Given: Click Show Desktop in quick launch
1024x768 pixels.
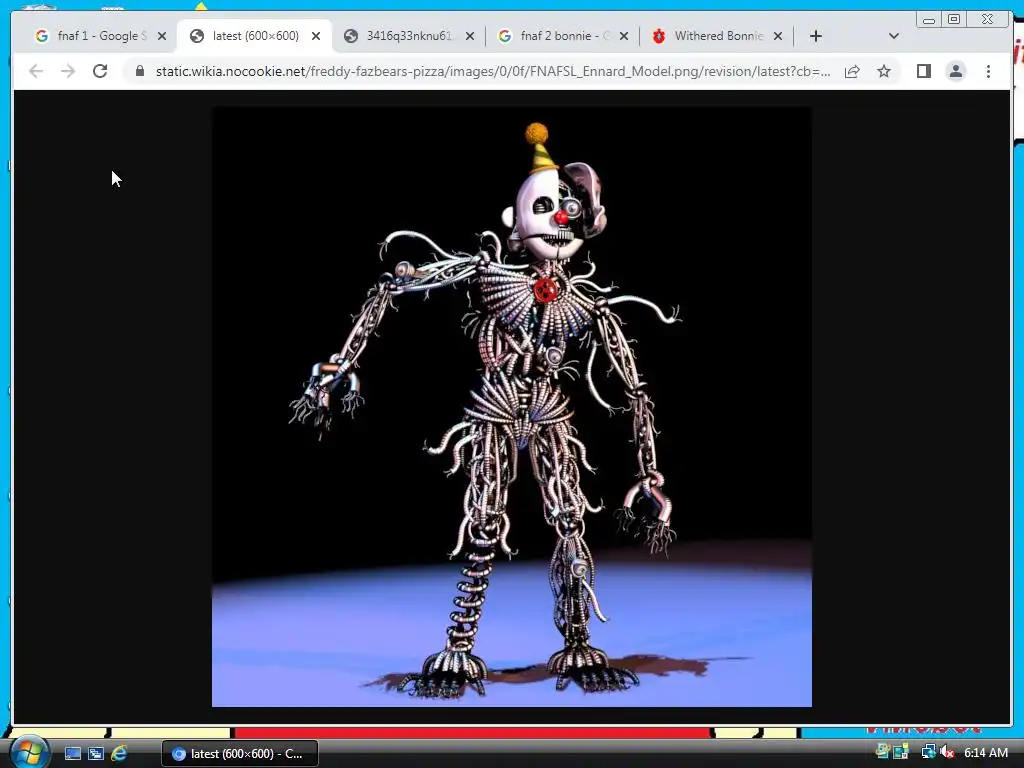Looking at the screenshot, I should [x=72, y=754].
